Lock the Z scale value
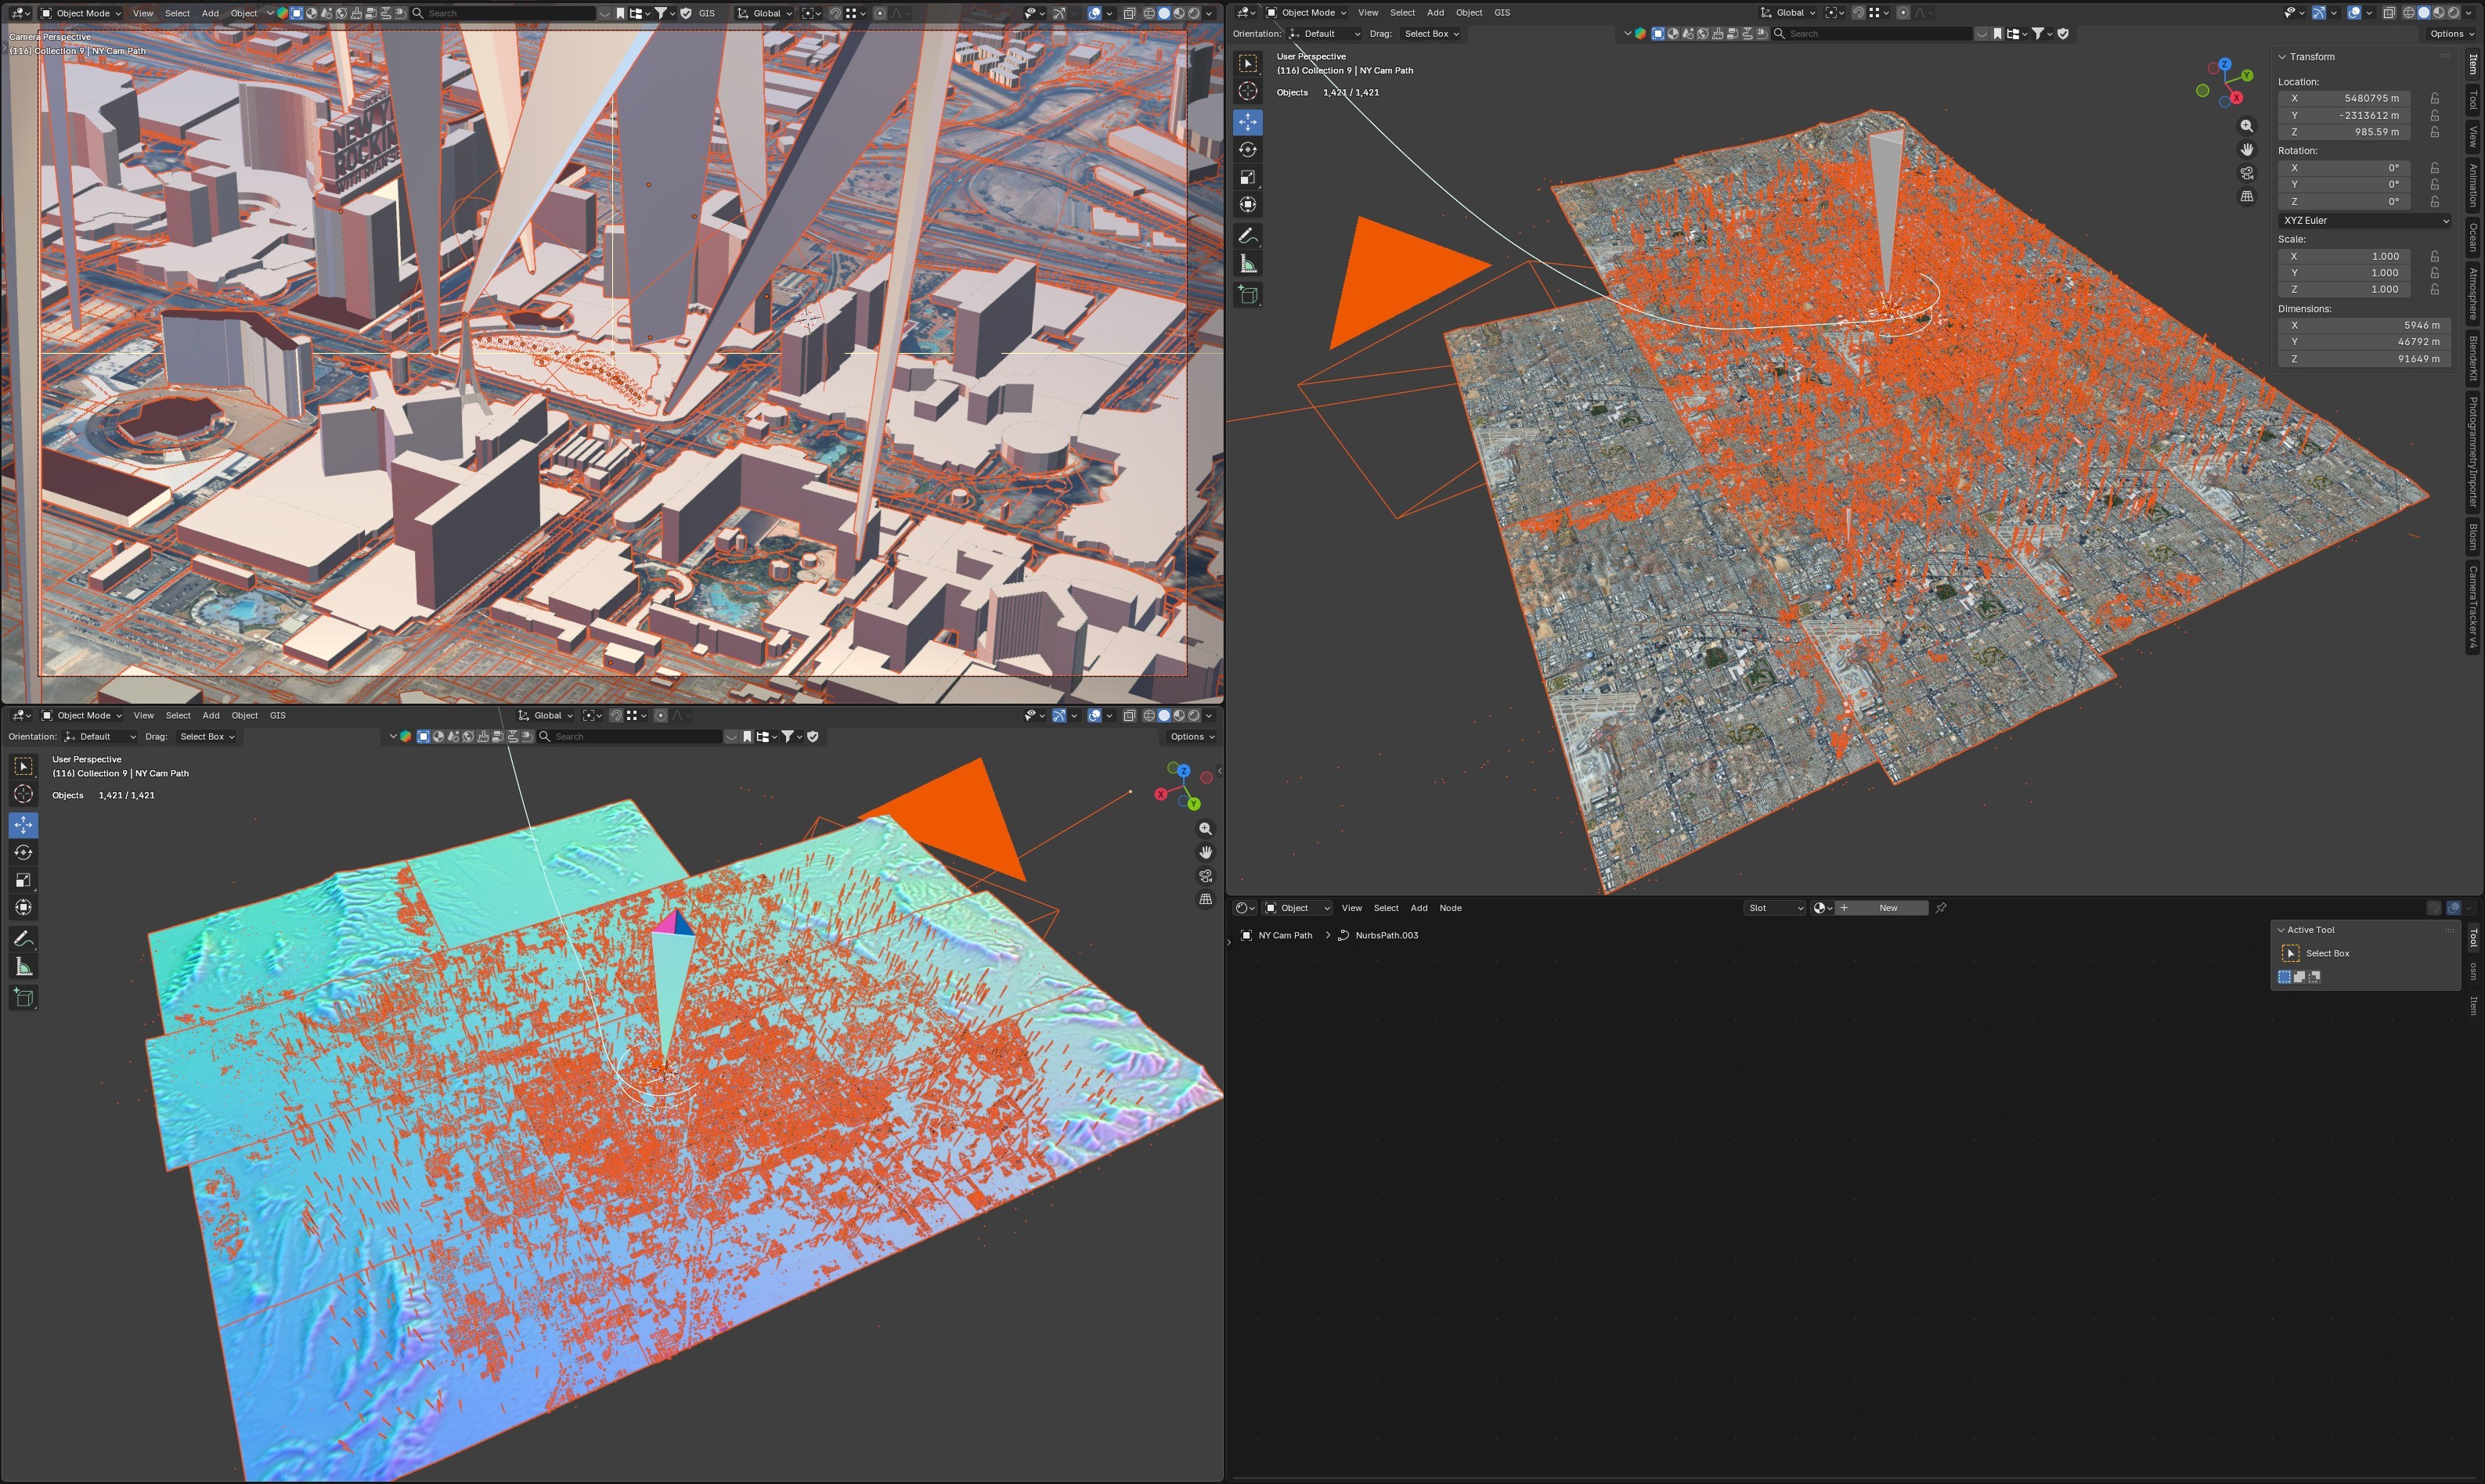Viewport: 2485px width, 1484px height. click(x=2435, y=289)
